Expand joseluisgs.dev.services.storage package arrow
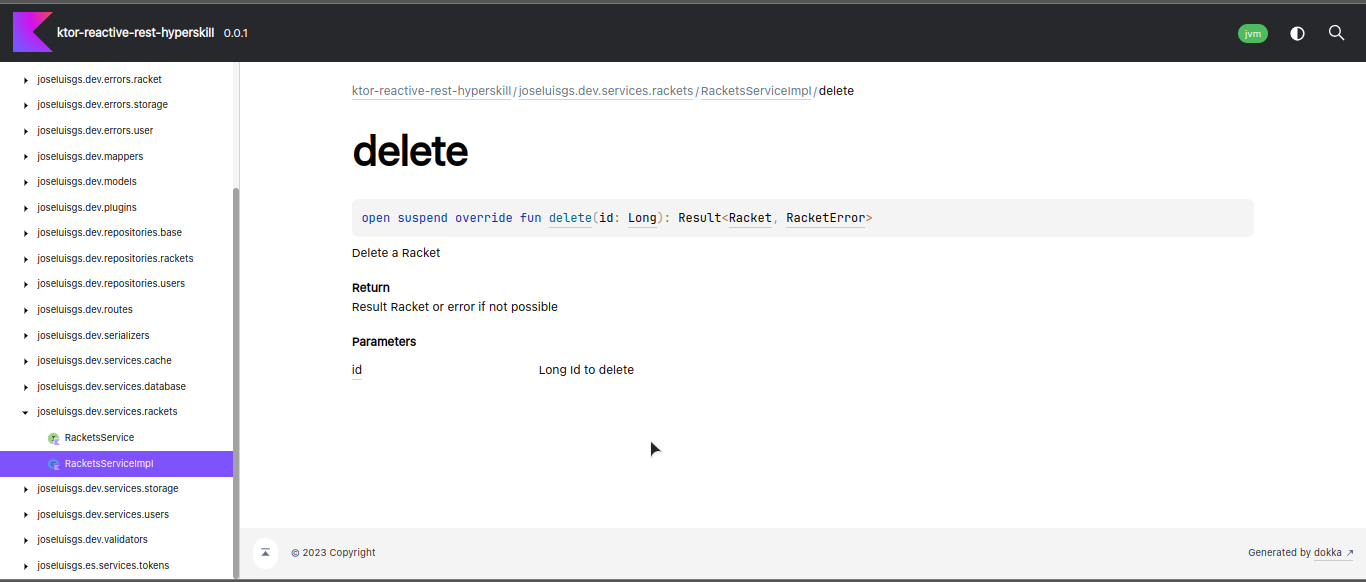The image size is (1366, 582). tap(25, 489)
